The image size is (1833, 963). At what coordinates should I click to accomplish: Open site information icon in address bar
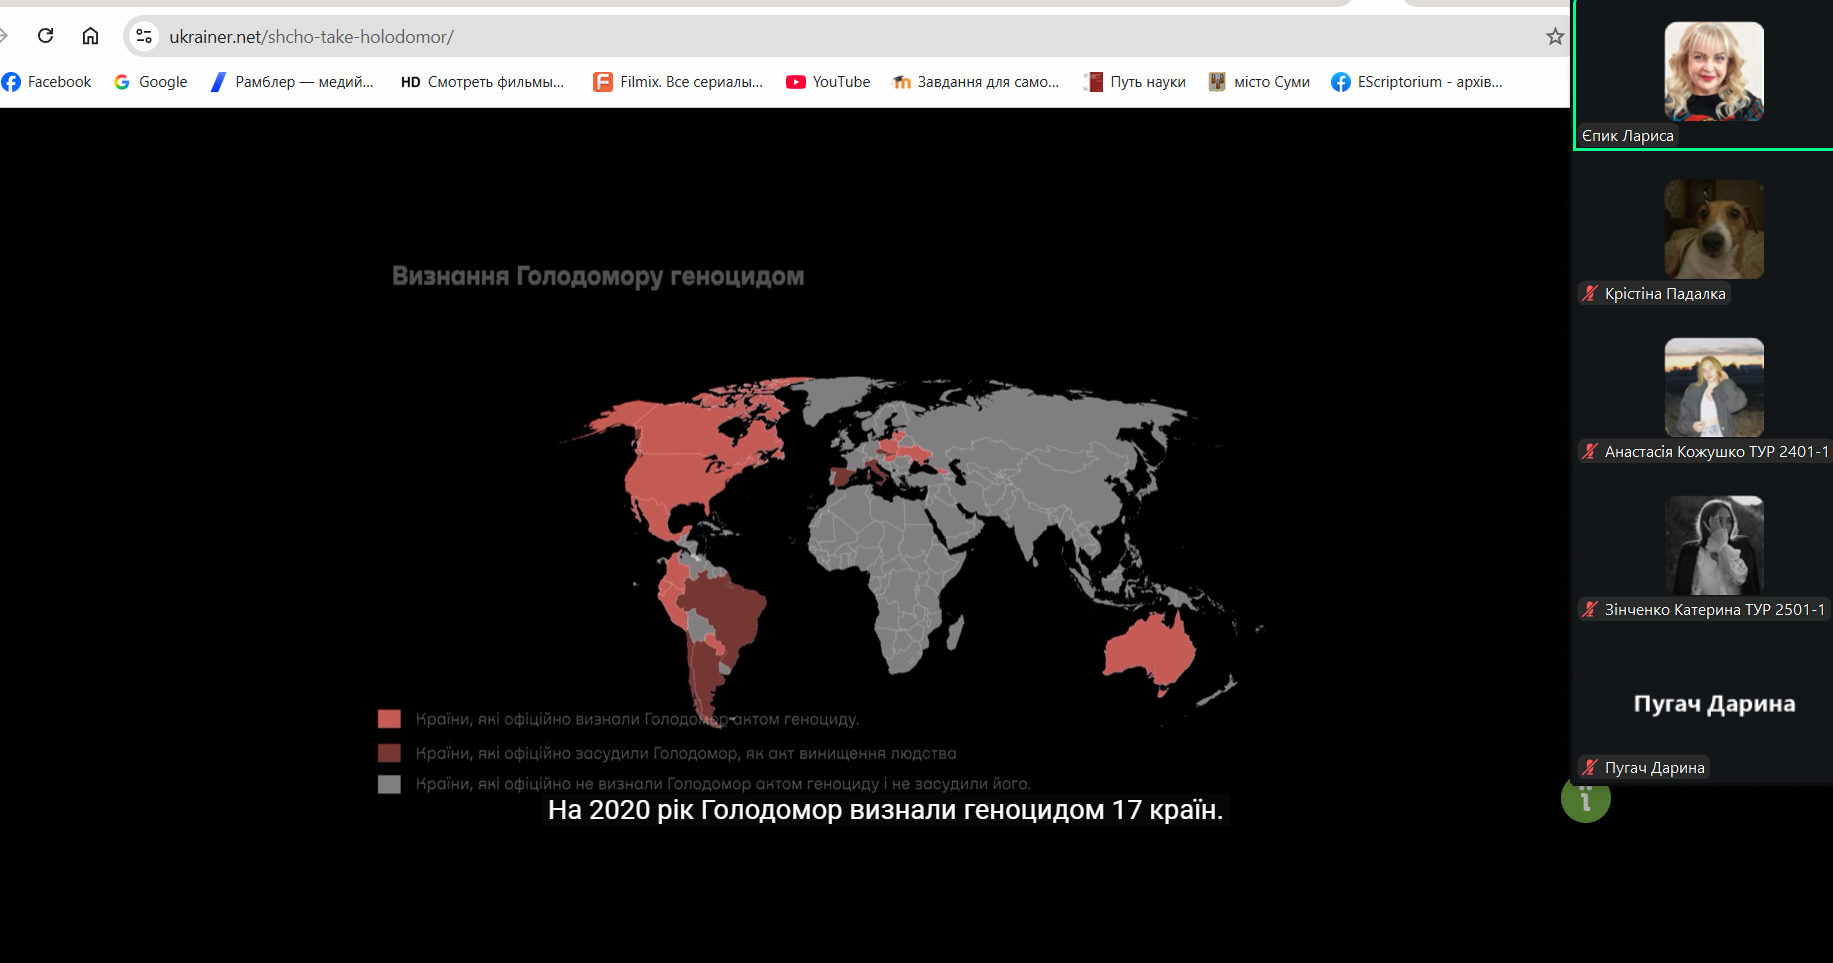tap(144, 36)
